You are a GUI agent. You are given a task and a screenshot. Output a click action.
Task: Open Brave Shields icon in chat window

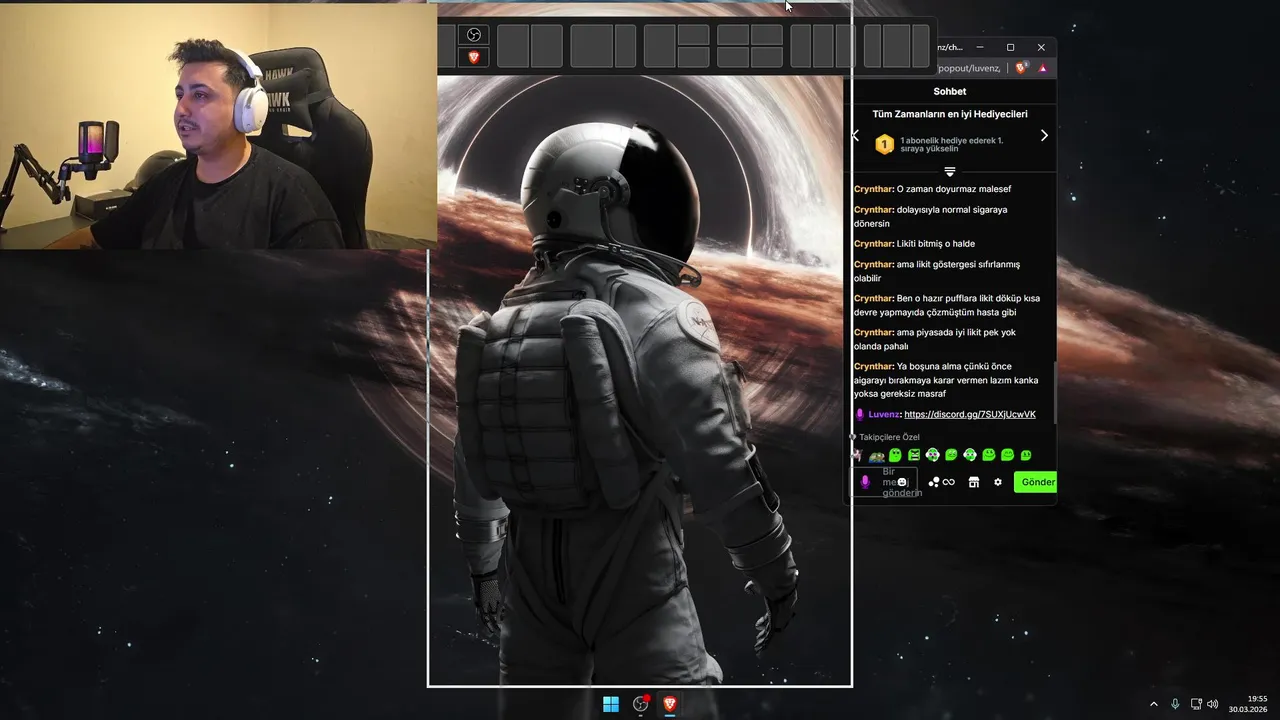[1021, 68]
